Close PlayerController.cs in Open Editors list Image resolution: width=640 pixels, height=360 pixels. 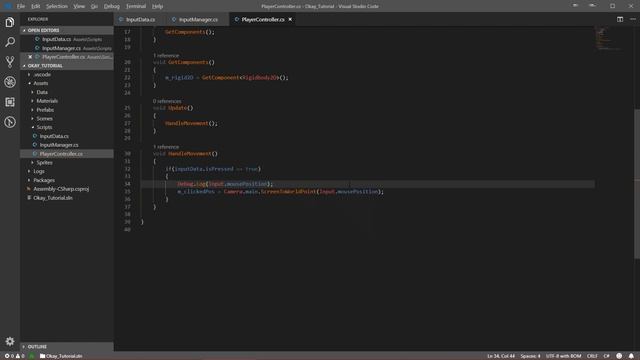coord(30,57)
